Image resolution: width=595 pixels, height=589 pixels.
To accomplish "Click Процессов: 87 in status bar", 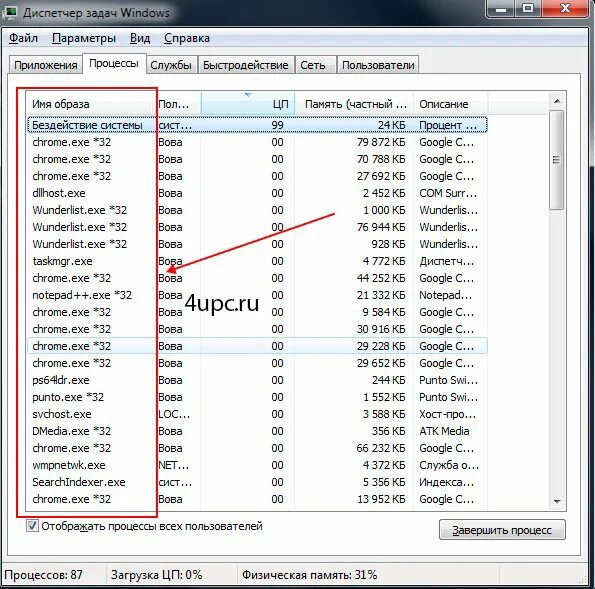I will (x=43, y=575).
